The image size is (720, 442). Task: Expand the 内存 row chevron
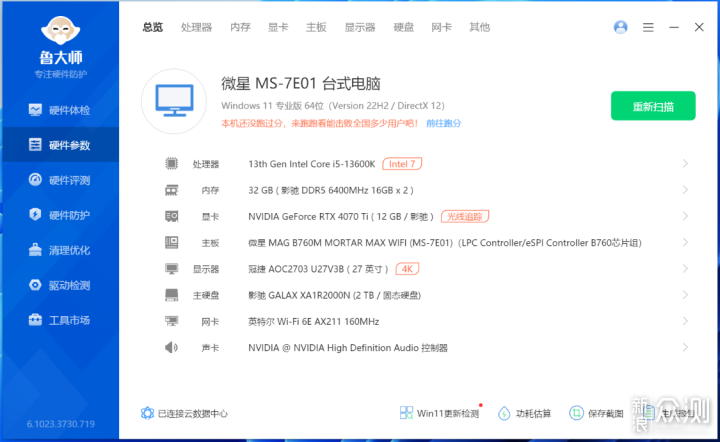coord(685,190)
